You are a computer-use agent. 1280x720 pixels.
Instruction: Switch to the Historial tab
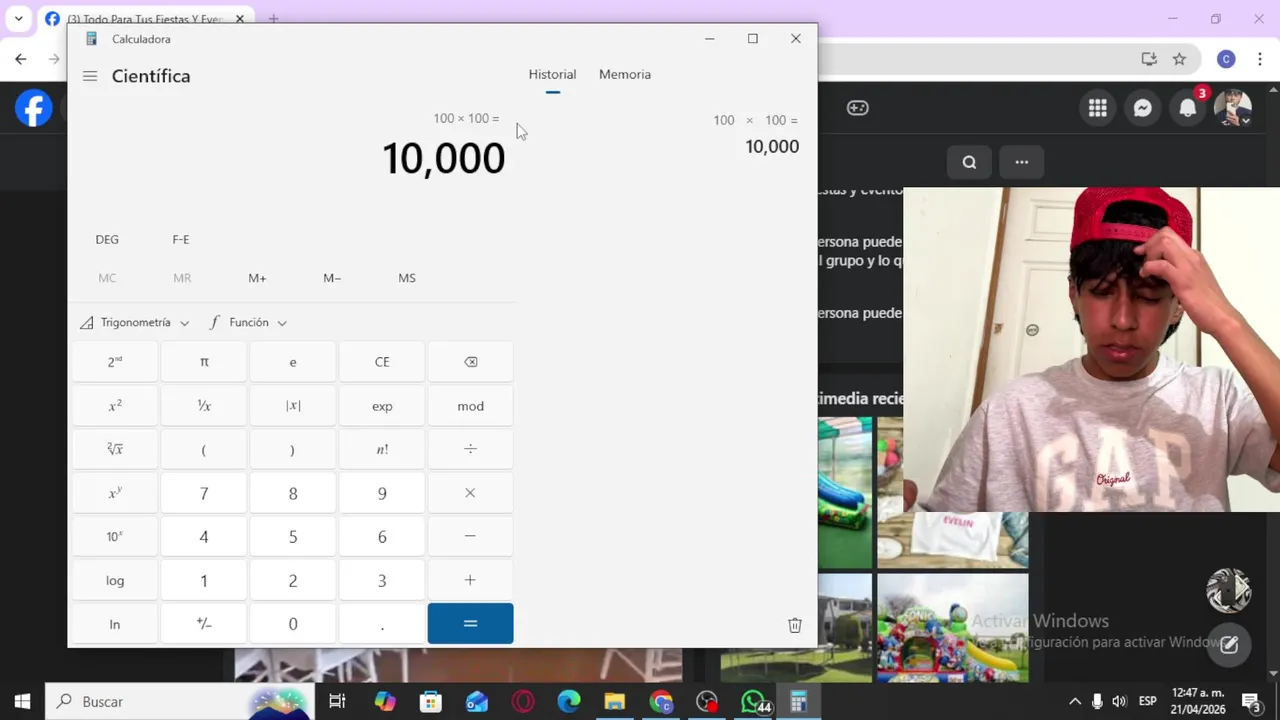(552, 75)
